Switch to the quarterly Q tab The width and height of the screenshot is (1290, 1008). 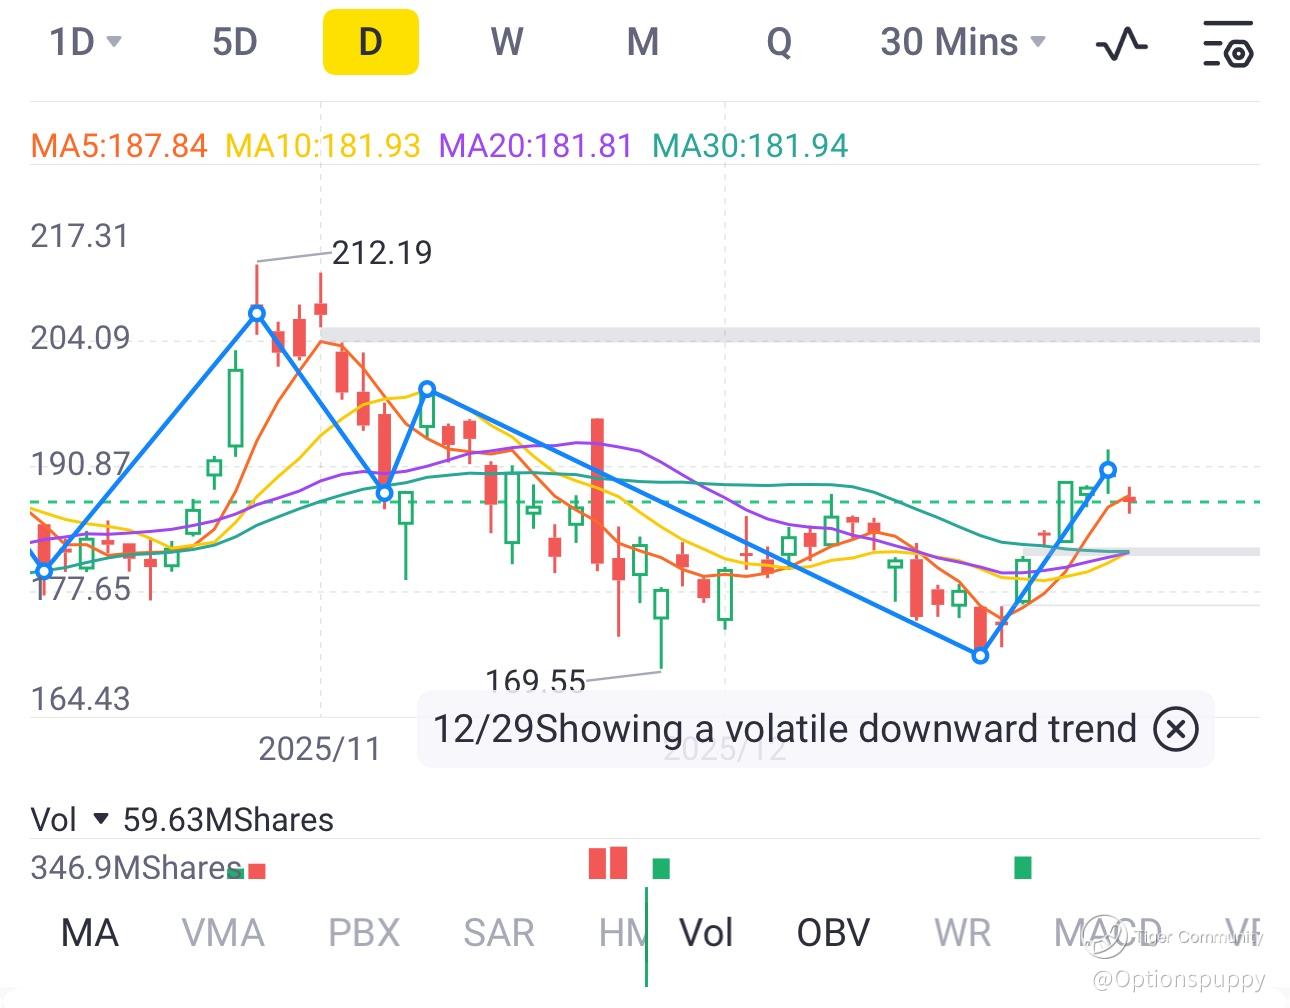click(x=779, y=42)
